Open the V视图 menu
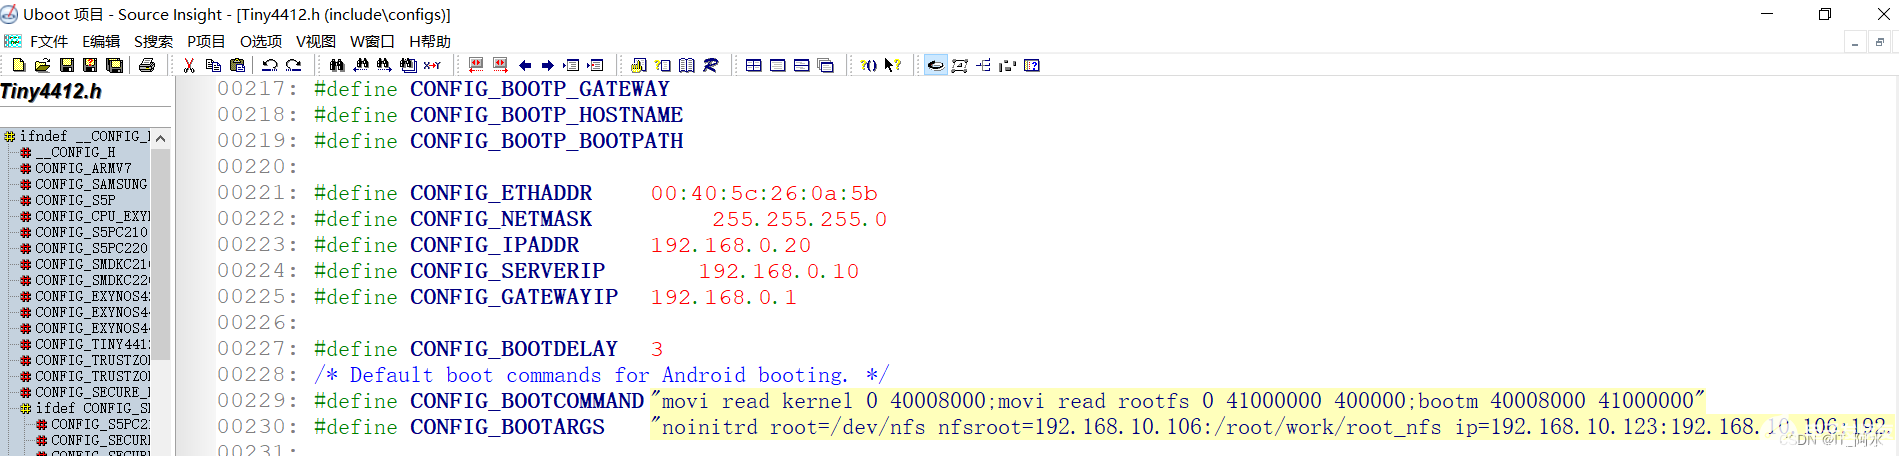 pyautogui.click(x=316, y=41)
